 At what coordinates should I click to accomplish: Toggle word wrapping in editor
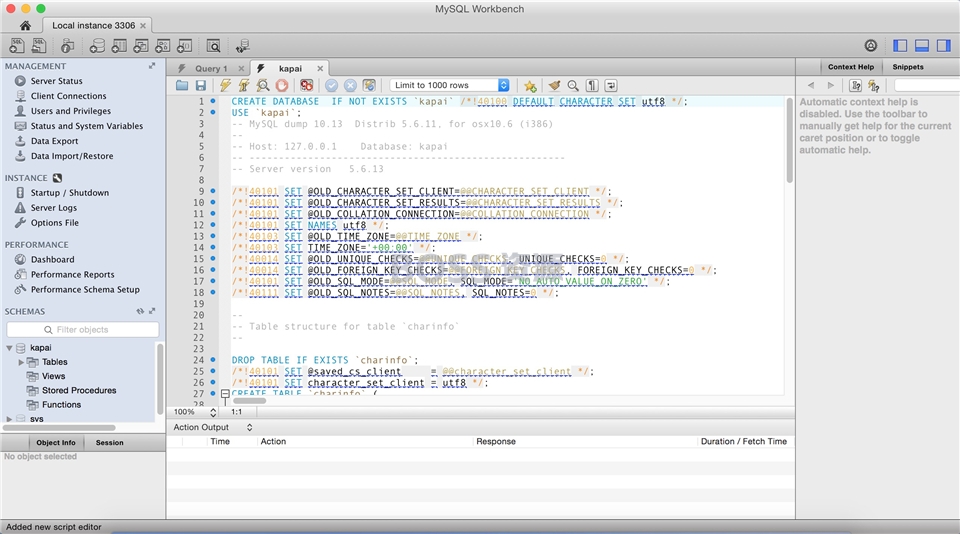tap(611, 86)
